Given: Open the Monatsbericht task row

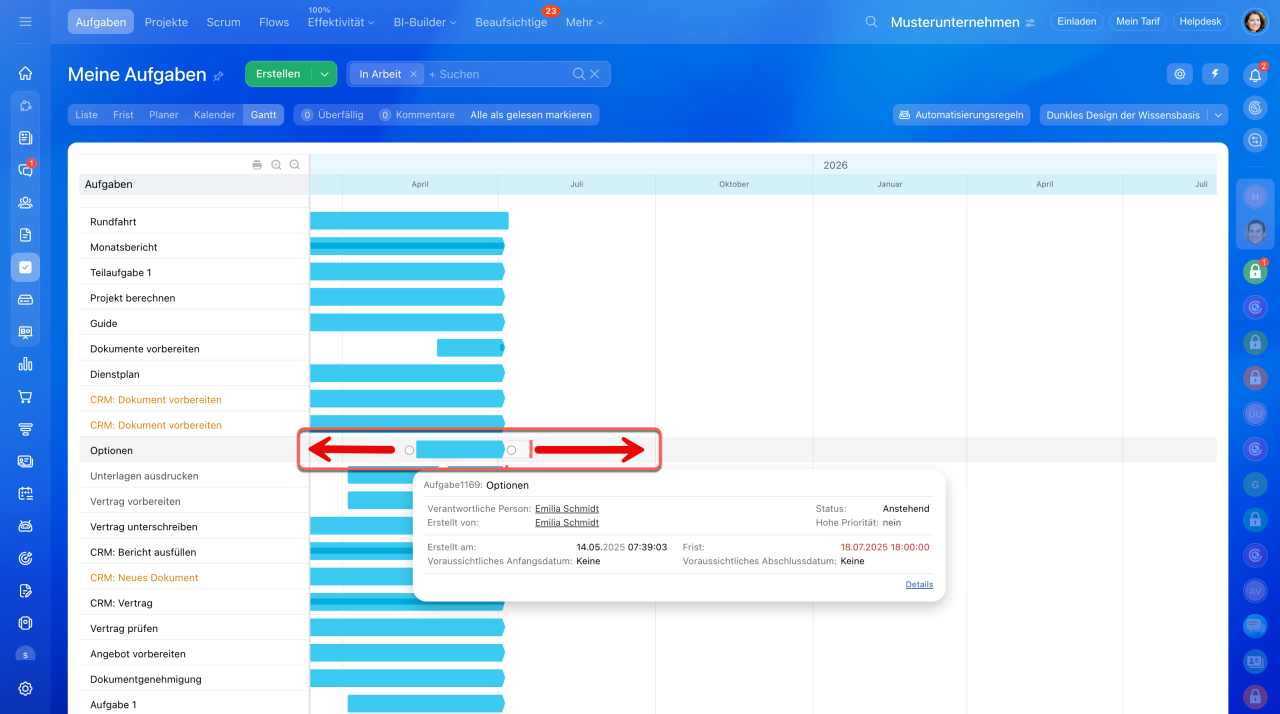Looking at the screenshot, I should point(124,247).
